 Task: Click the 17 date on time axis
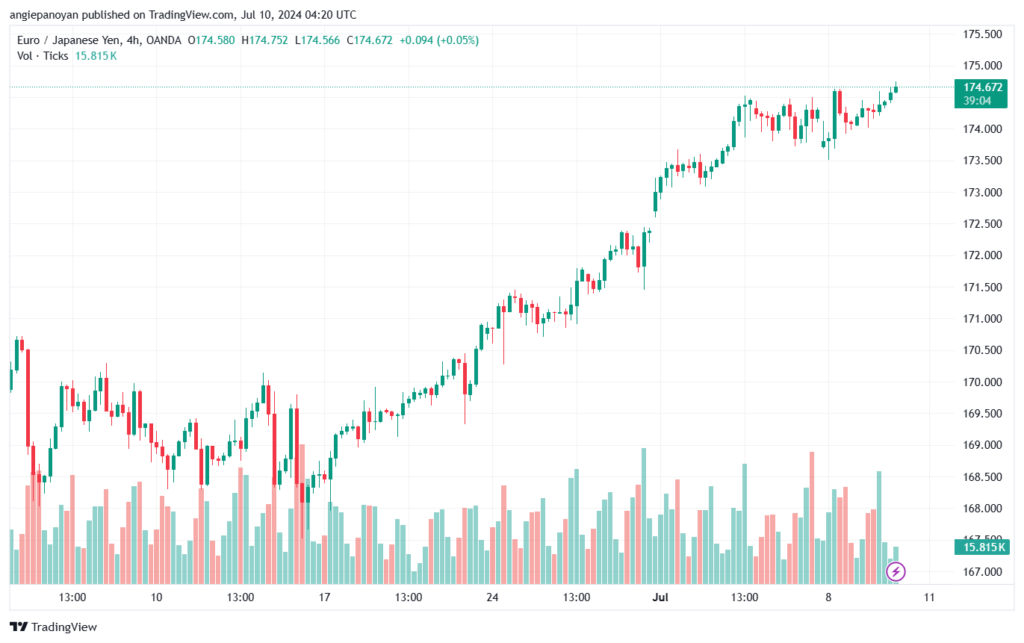pos(324,597)
